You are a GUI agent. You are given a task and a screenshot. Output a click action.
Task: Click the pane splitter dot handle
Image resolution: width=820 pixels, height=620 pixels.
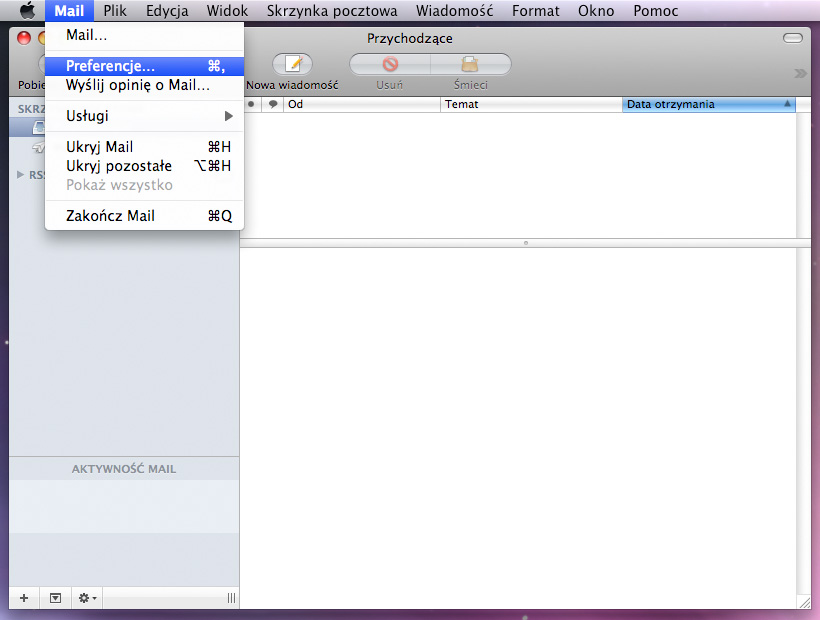coord(526,243)
